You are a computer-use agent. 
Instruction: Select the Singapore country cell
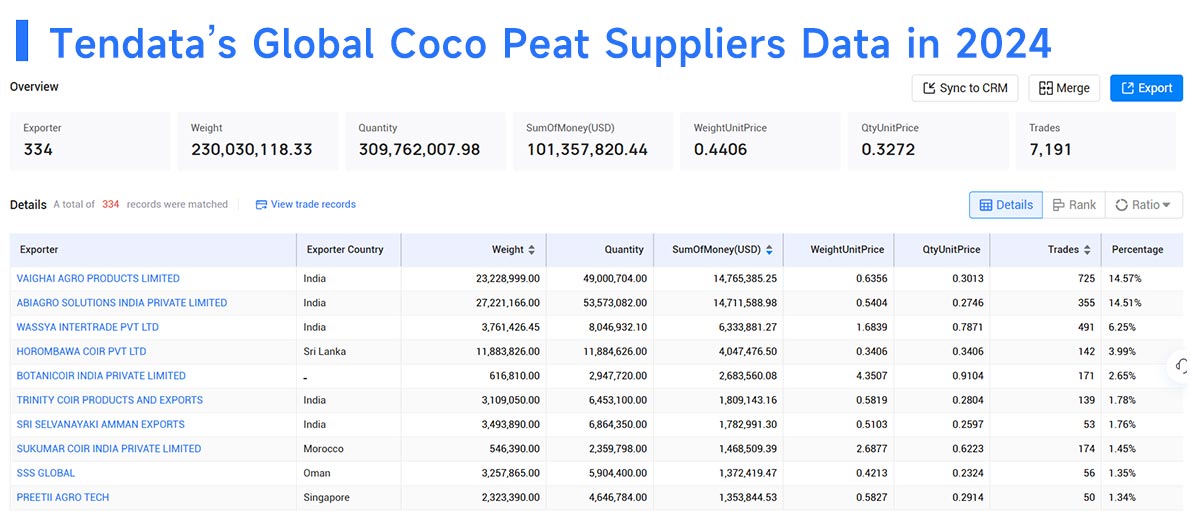click(348, 497)
